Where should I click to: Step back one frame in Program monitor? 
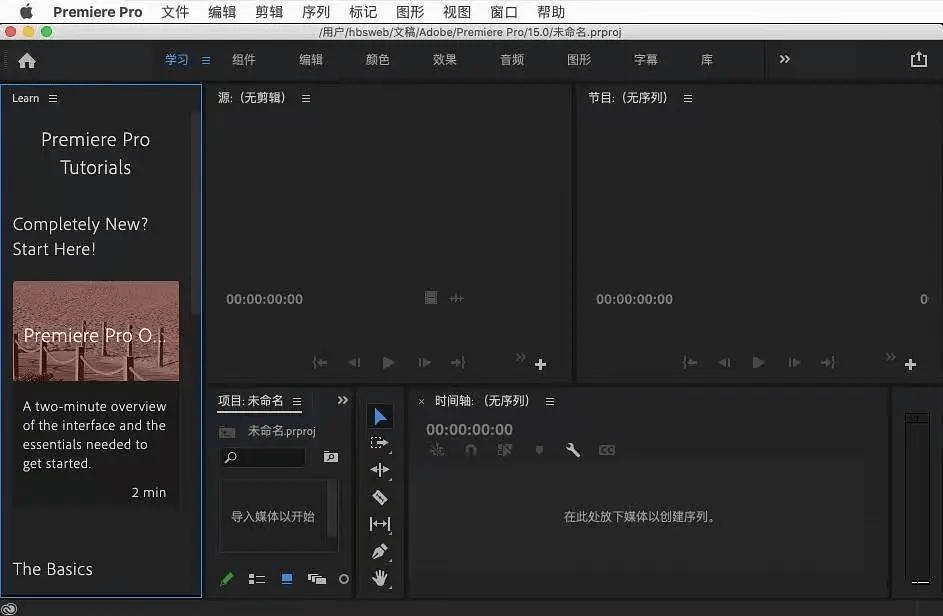click(724, 362)
